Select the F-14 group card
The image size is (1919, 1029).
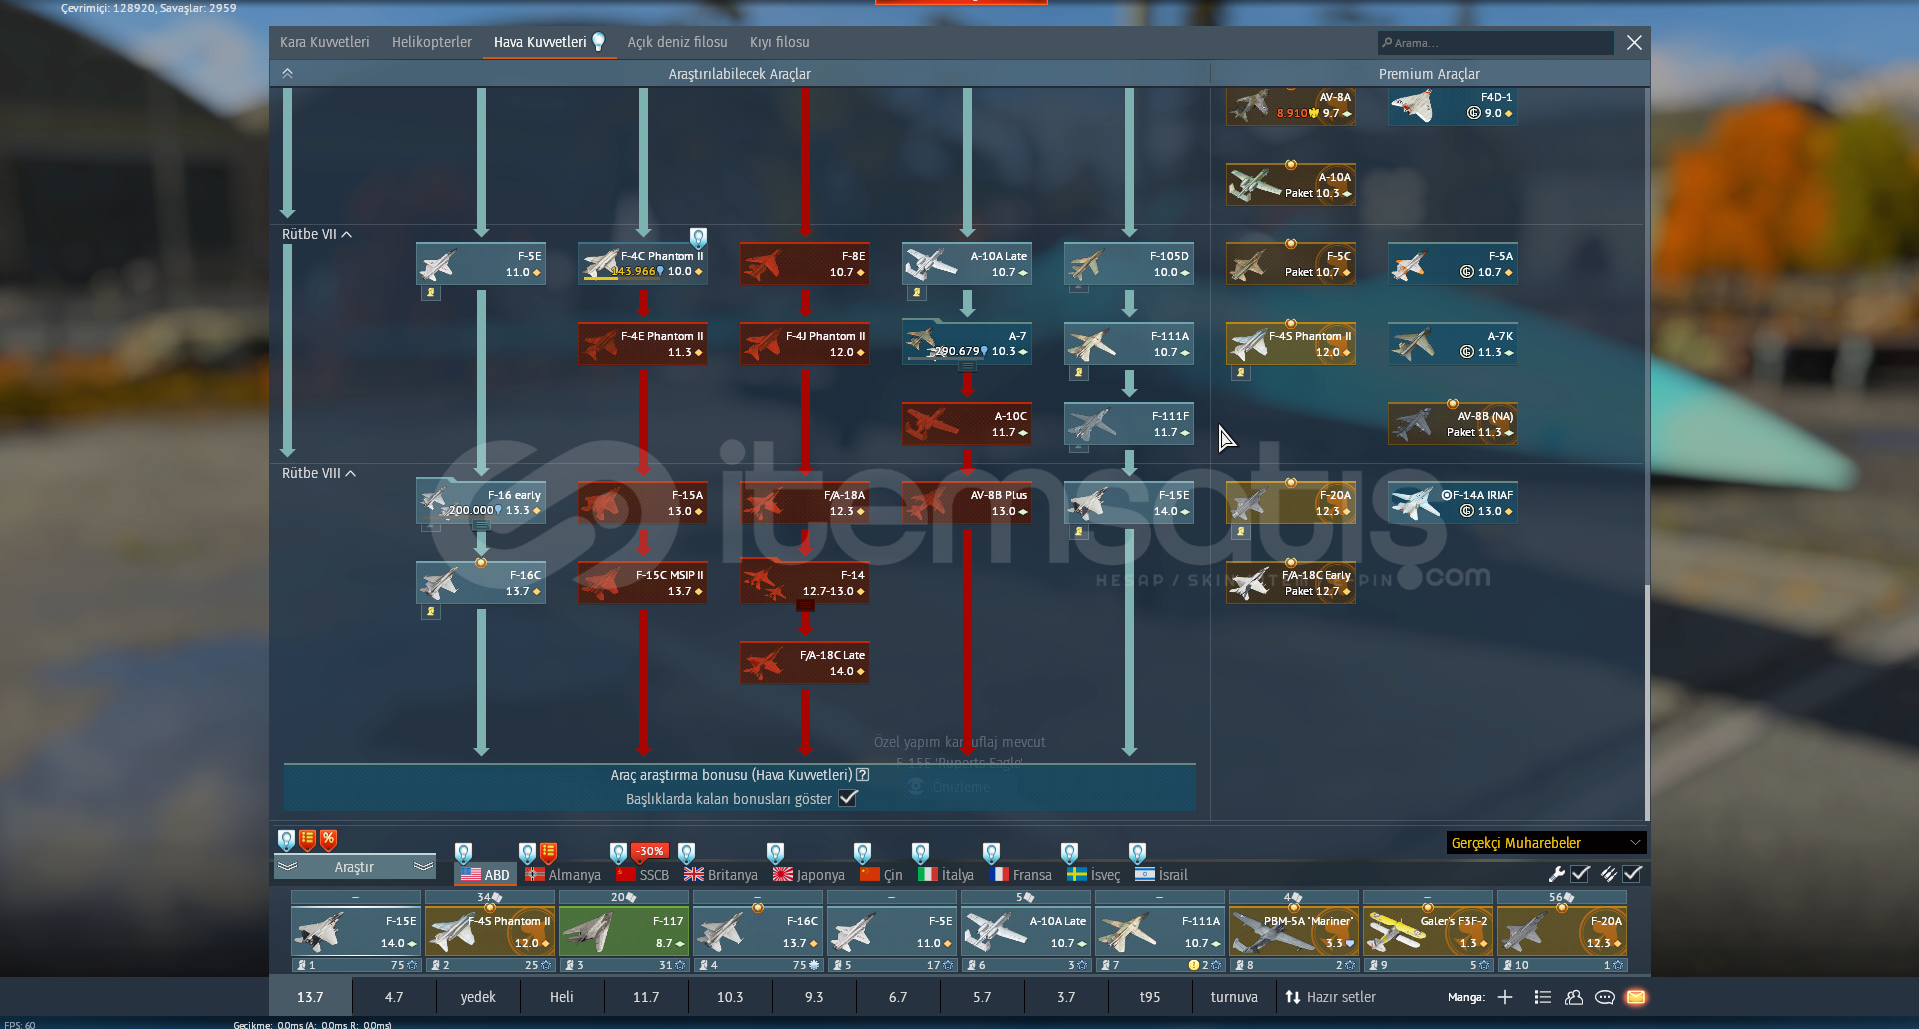805,583
